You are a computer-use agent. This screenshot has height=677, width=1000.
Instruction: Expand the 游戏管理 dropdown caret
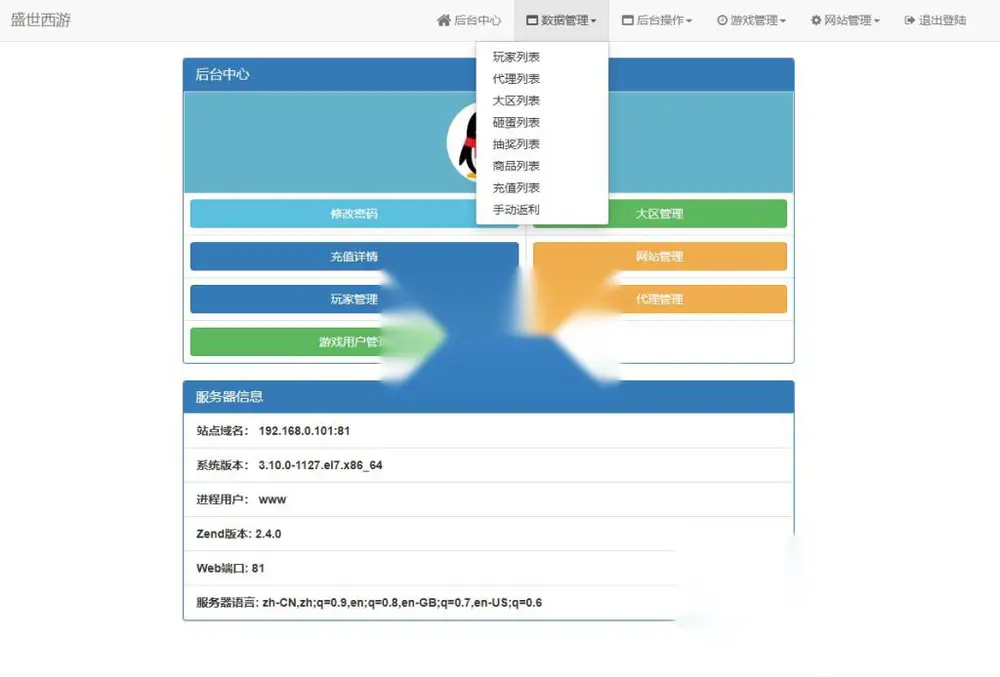[783, 21]
